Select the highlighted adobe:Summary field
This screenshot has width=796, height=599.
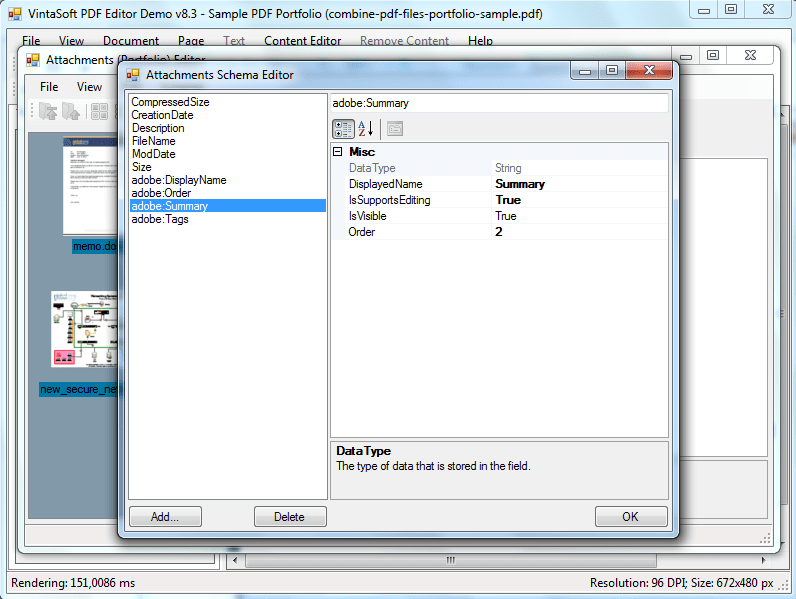[x=227, y=206]
